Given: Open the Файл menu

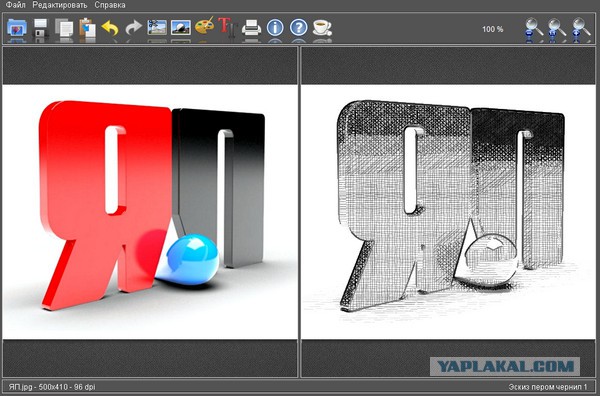Looking at the screenshot, I should pos(16,5).
